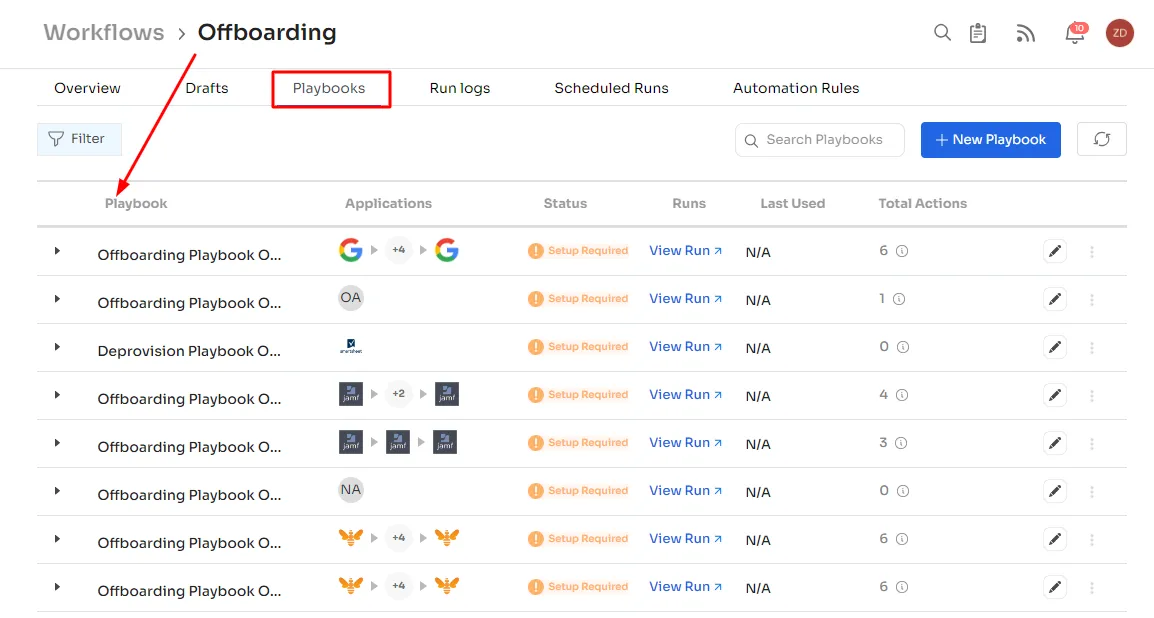Viewport: 1154px width, 618px height.
Task: Click the Smartsheet app icon in the Deprovision row
Action: 351,346
